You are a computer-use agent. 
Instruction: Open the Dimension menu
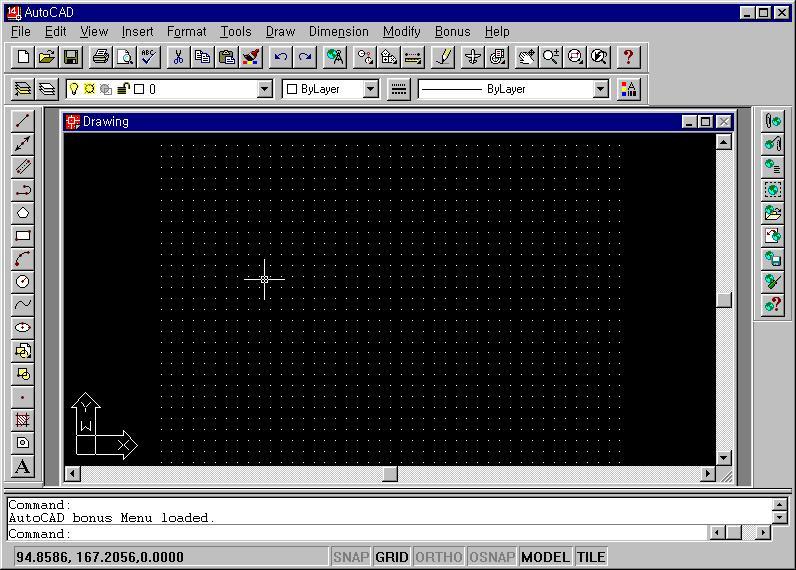[x=339, y=31]
